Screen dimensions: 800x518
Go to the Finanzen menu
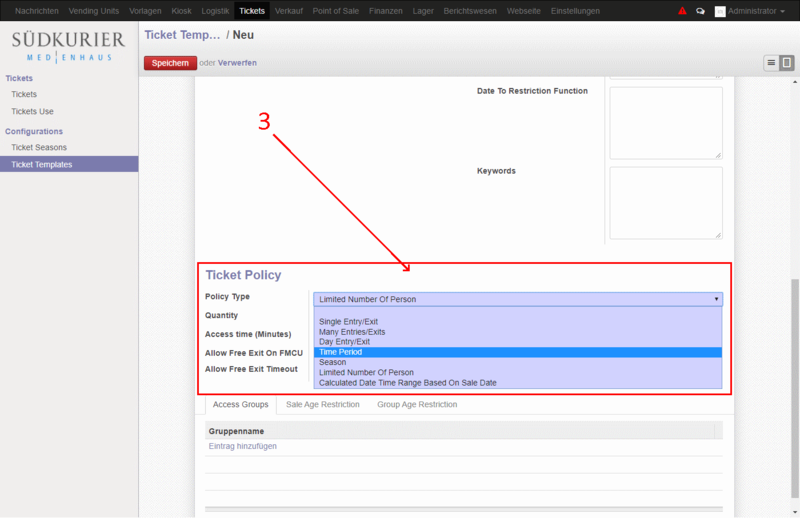click(386, 11)
